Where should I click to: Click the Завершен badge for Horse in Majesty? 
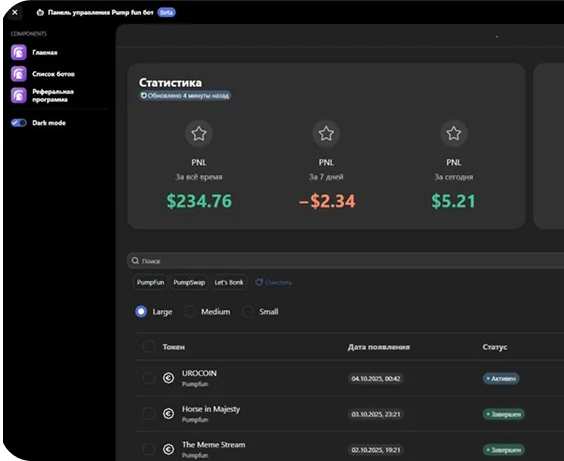504,414
